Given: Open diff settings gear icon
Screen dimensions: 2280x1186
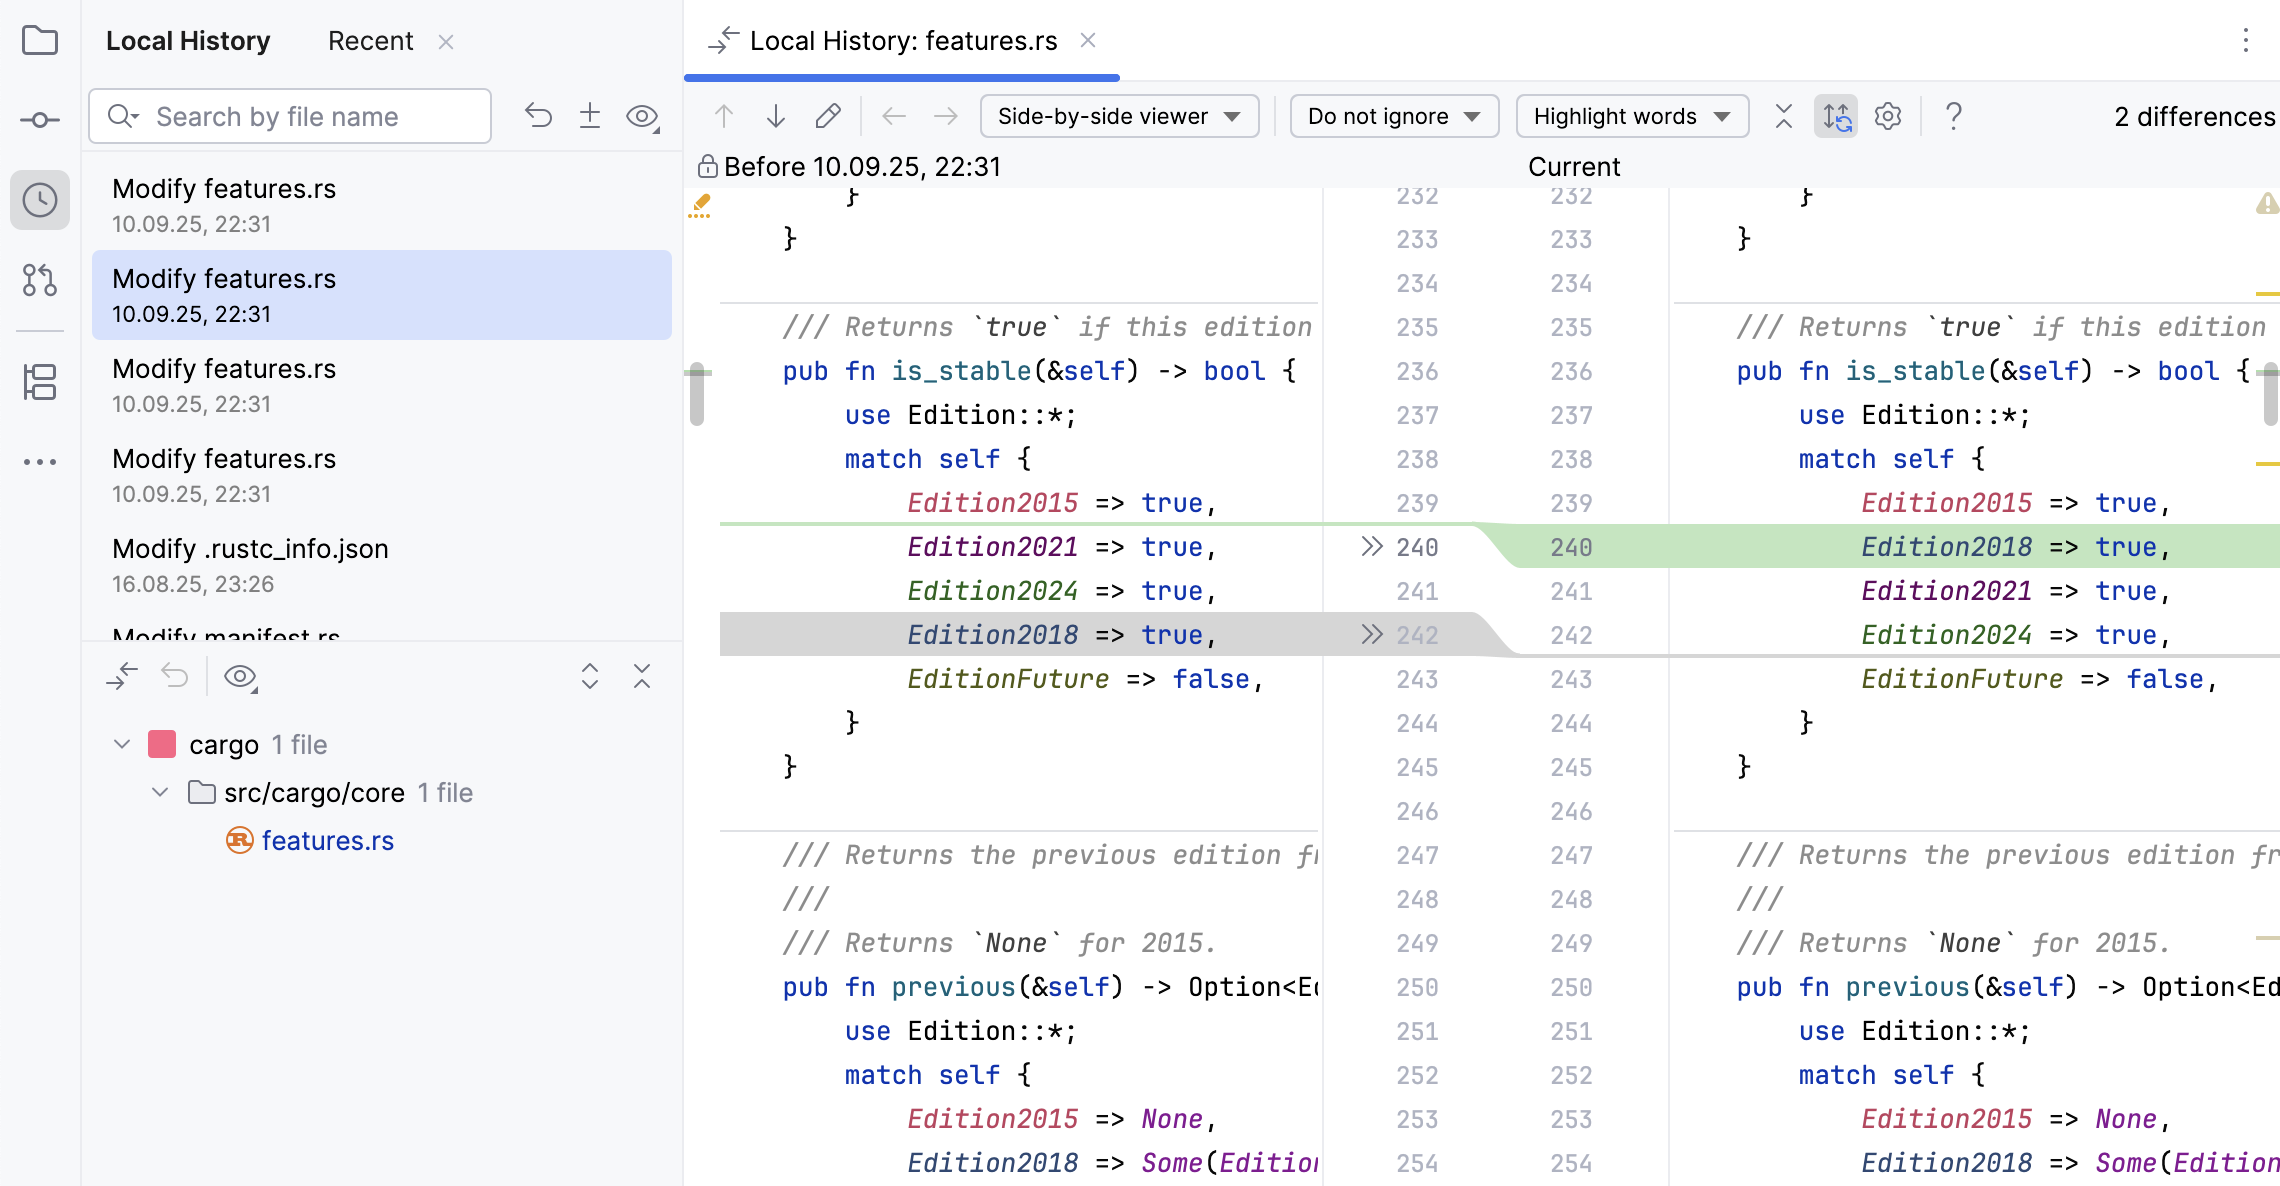Looking at the screenshot, I should click(1888, 116).
